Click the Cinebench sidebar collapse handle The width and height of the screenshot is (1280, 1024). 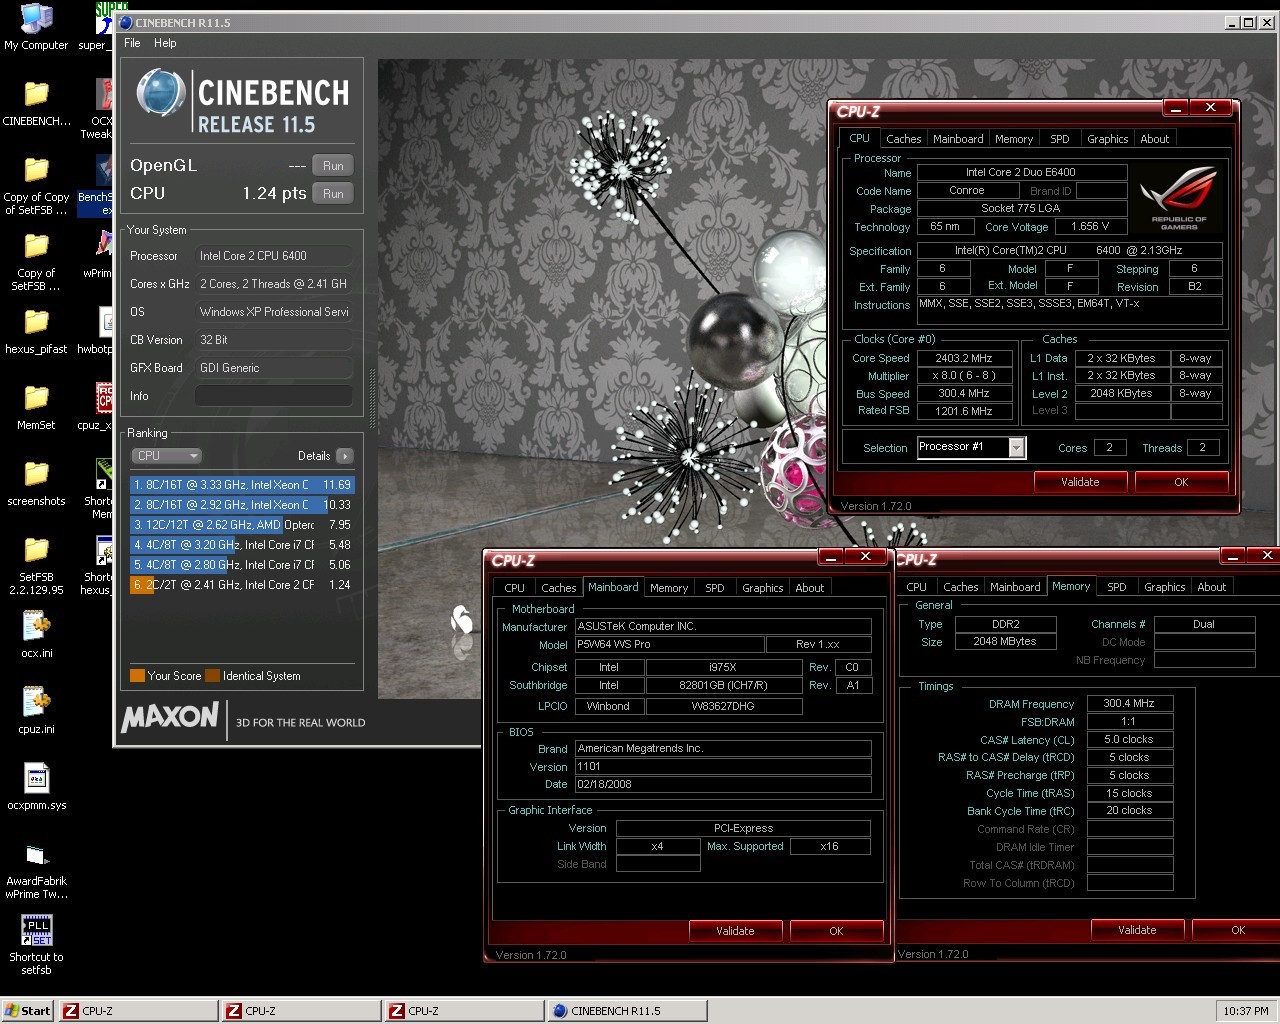[373, 399]
